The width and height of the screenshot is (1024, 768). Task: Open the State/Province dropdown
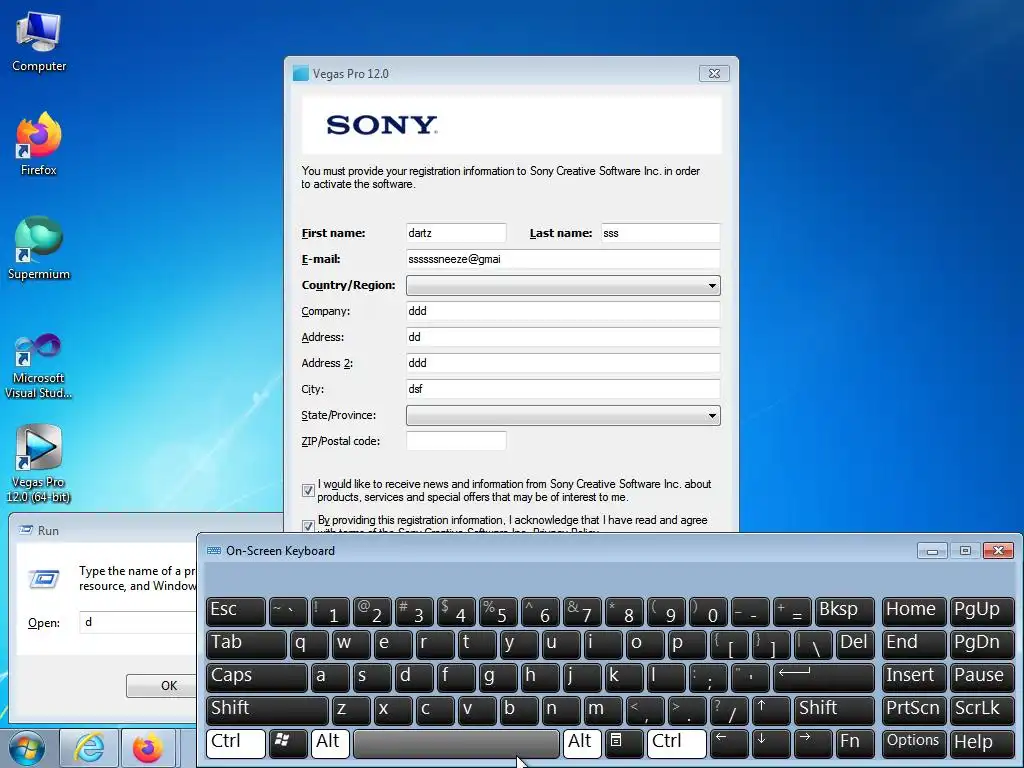tap(563, 415)
